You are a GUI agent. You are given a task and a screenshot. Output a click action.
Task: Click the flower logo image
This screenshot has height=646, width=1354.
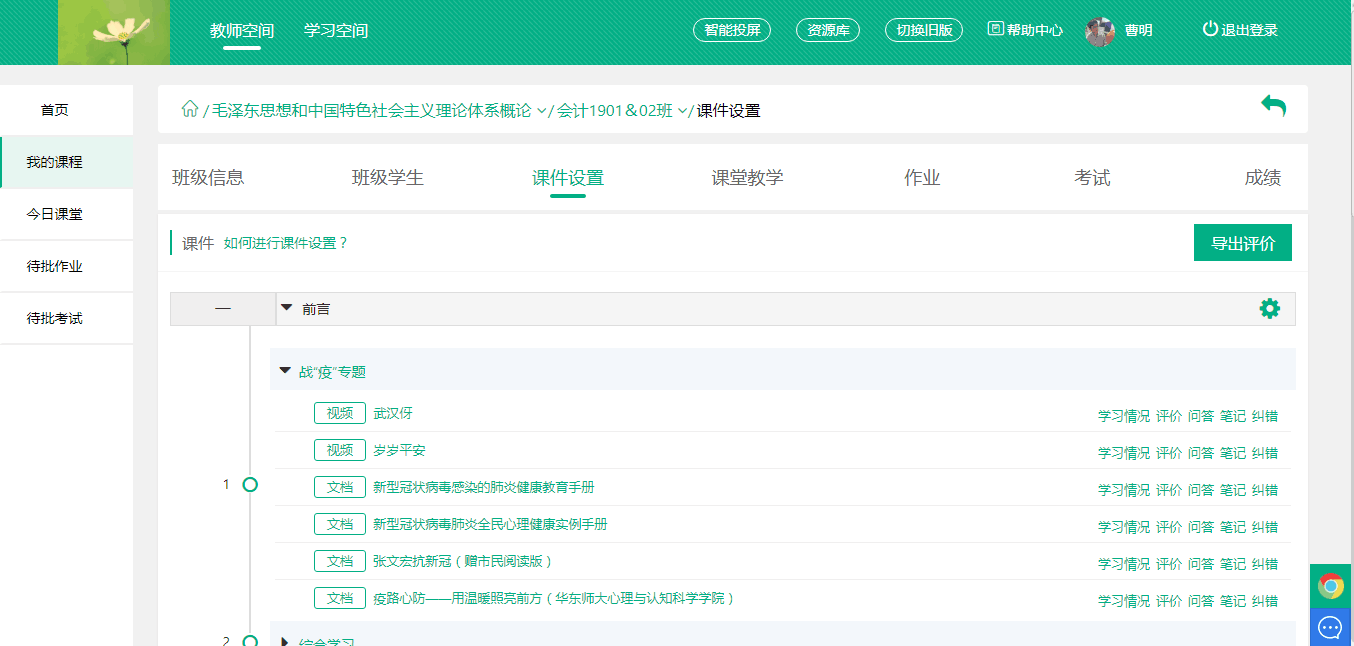tap(114, 33)
